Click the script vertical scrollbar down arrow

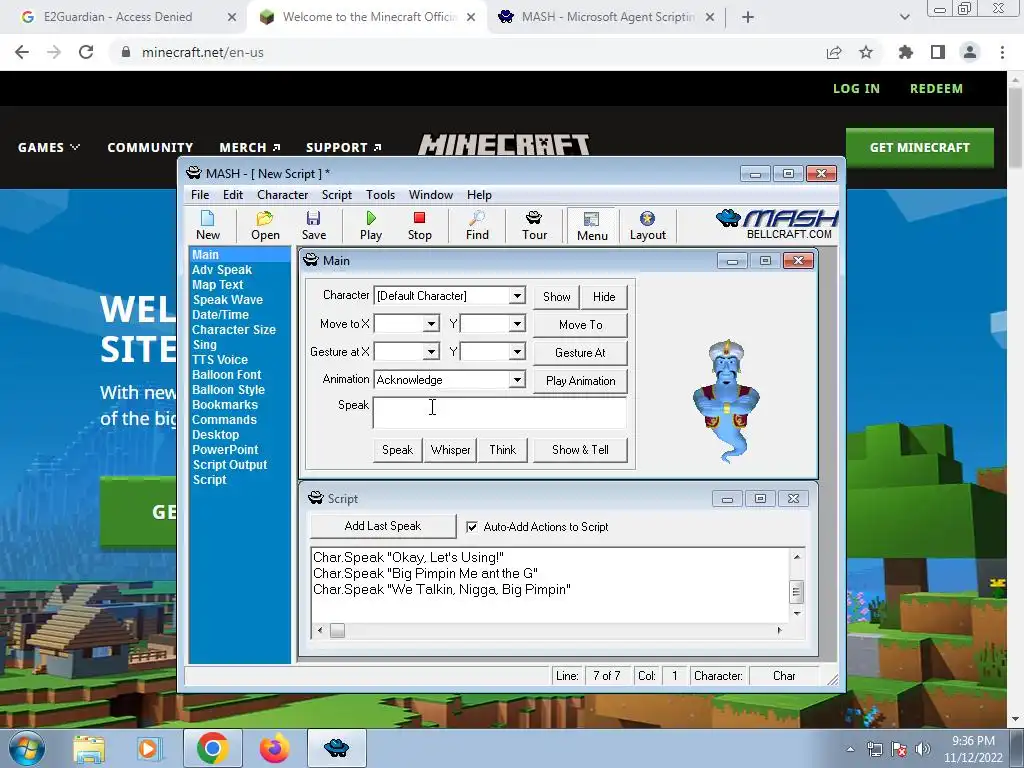coord(797,614)
